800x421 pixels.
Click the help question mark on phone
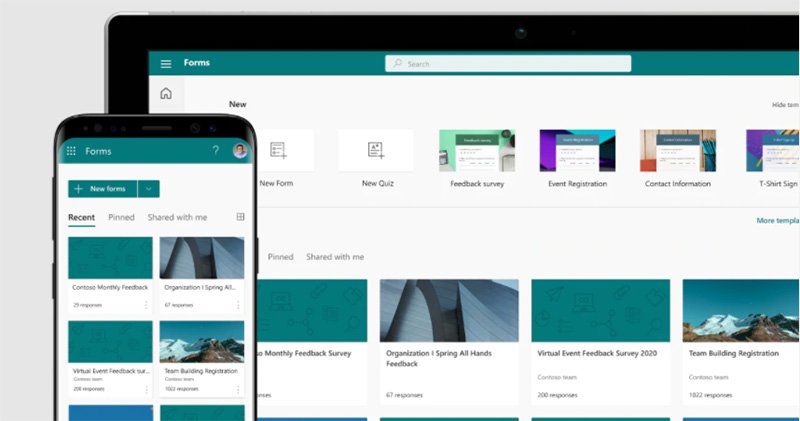pos(215,150)
